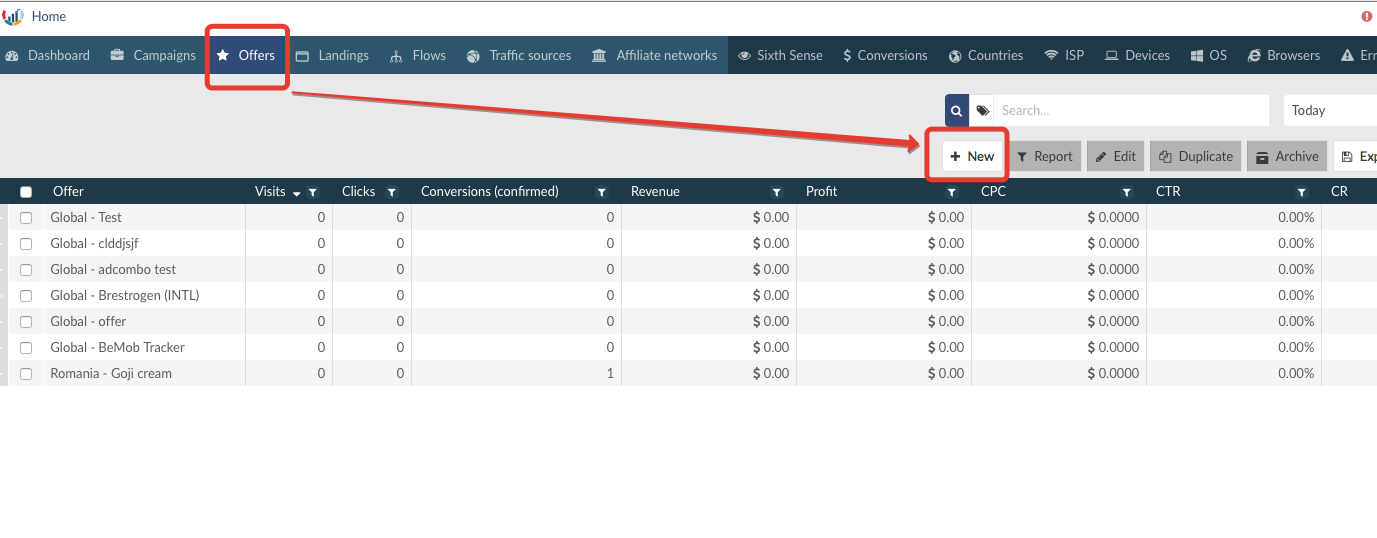The width and height of the screenshot is (1377, 538).
Task: Click the star icon on Offers tab
Action: coord(223,56)
